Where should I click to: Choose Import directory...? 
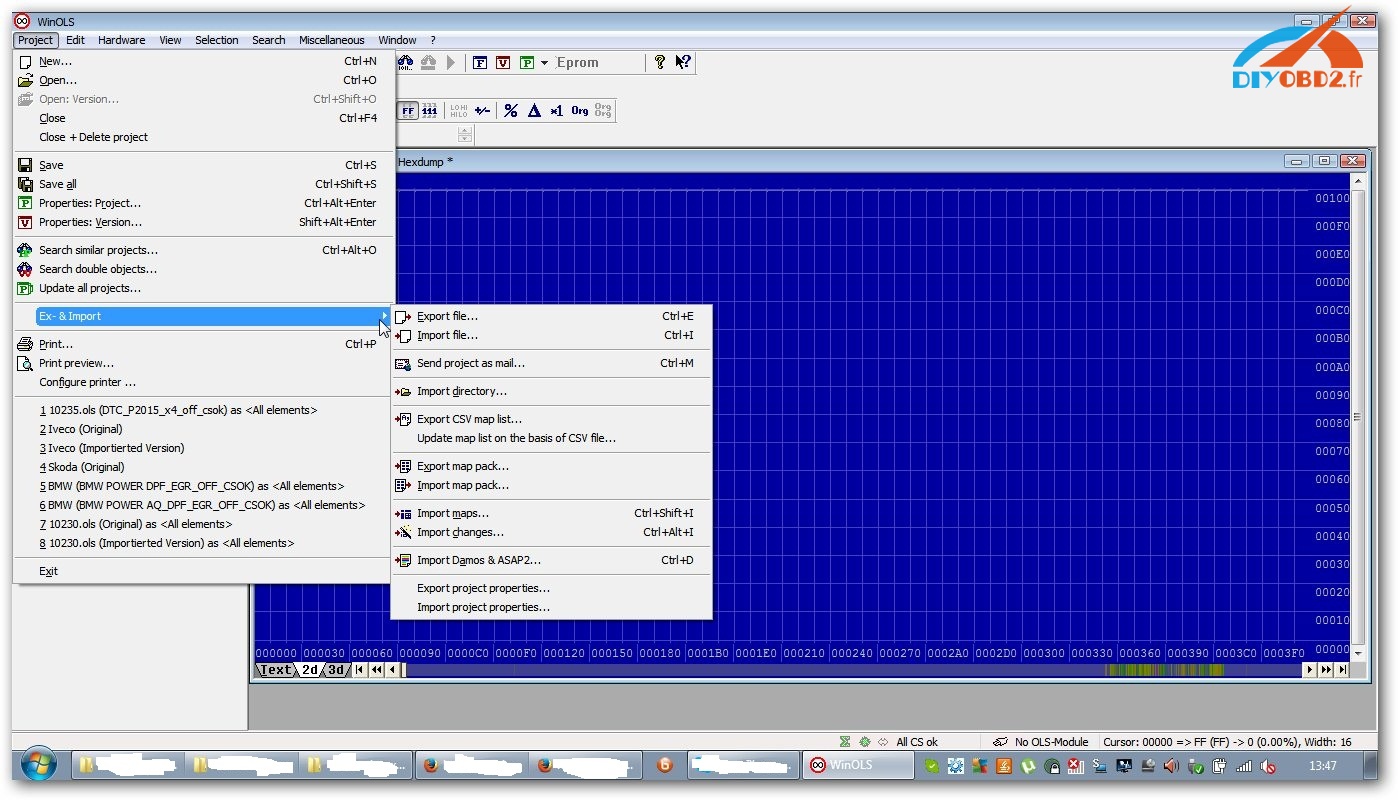[x=551, y=391]
